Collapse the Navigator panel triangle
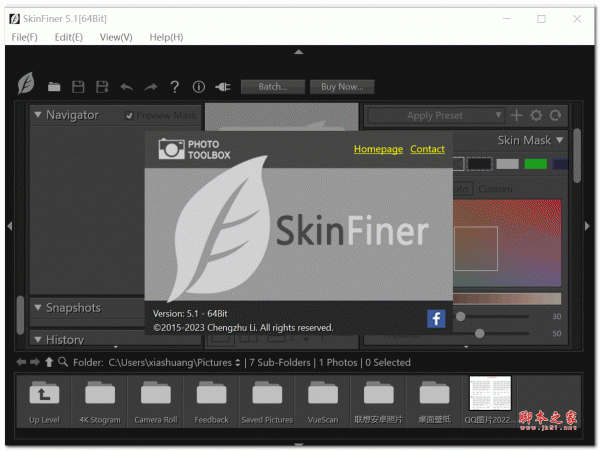Image resolution: width=600 pixels, height=451 pixels. (38, 114)
